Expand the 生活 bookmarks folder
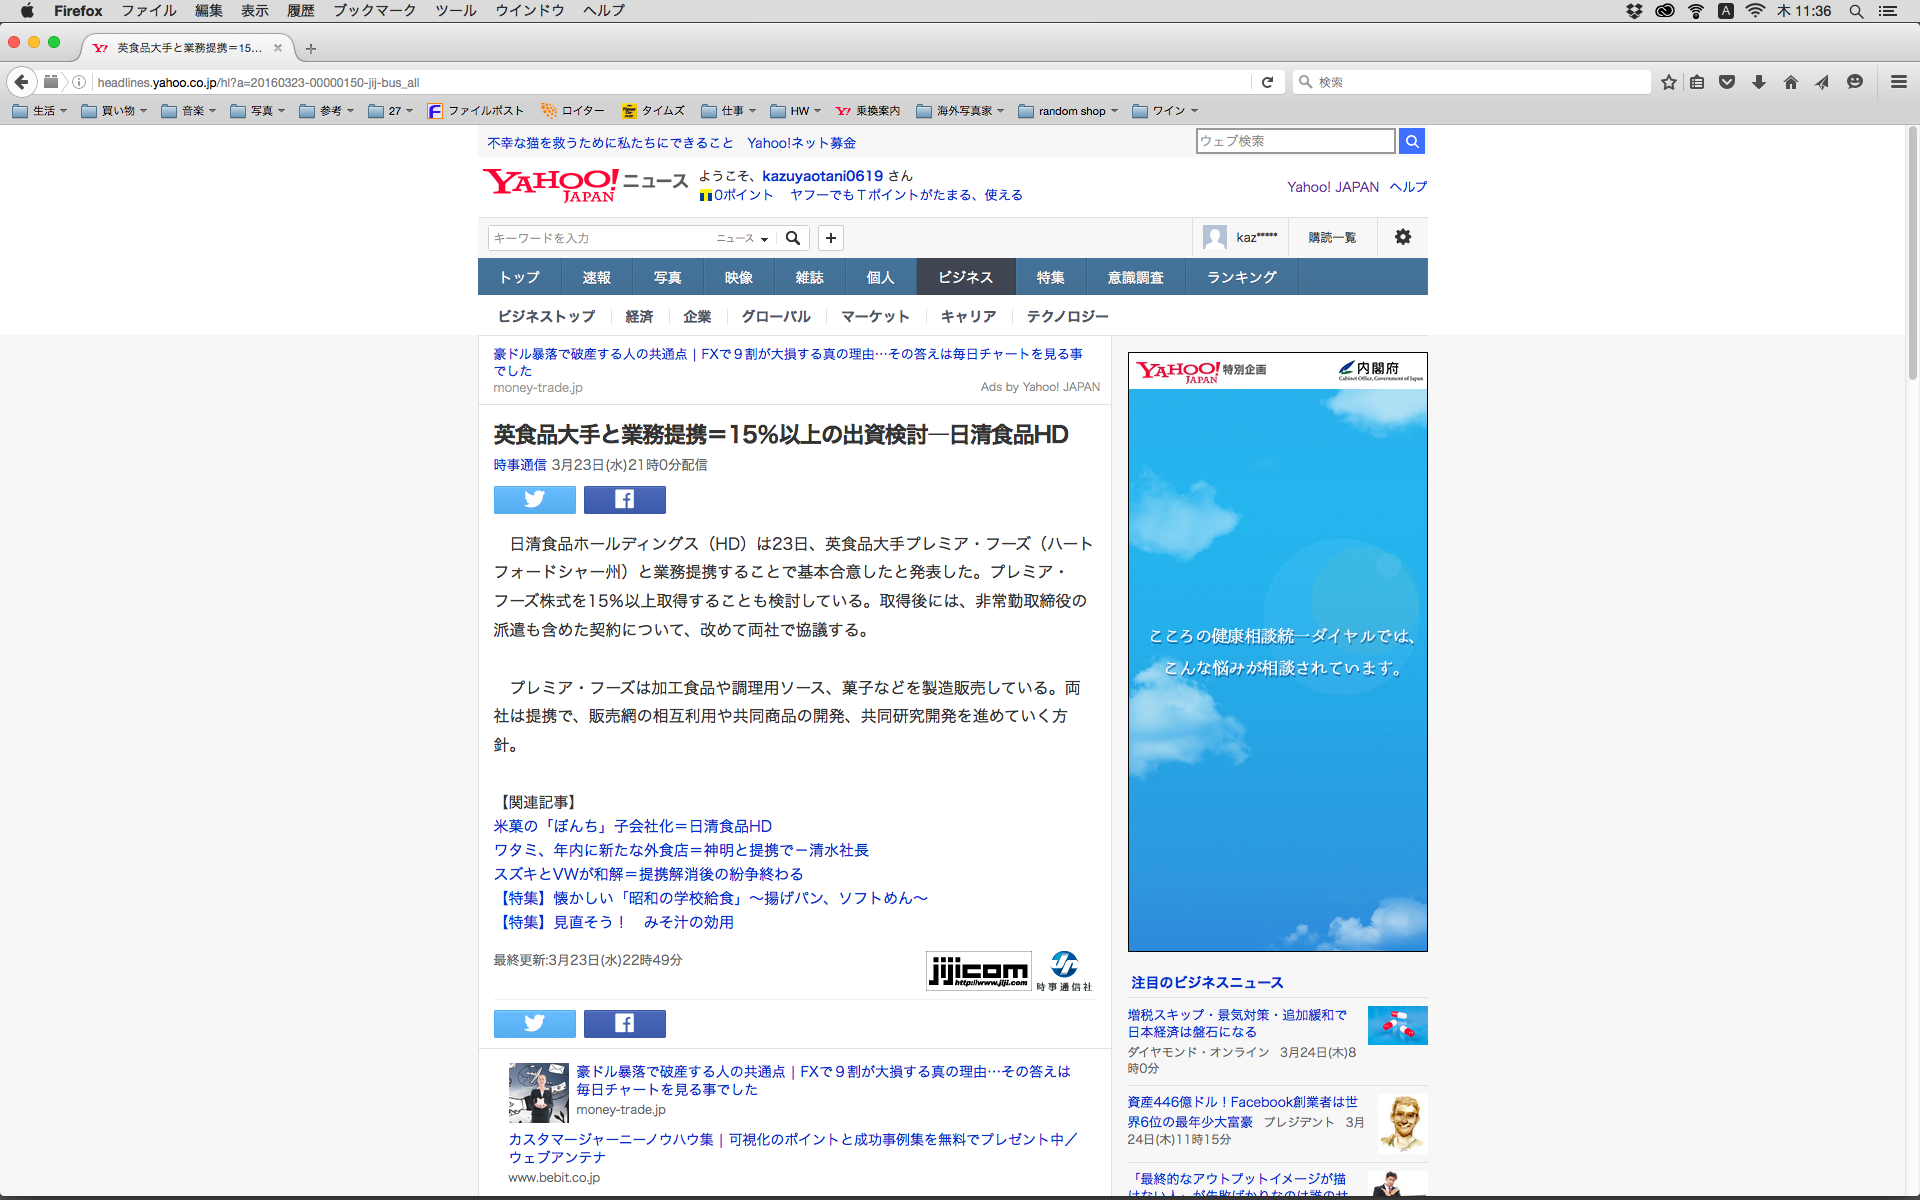Image resolution: width=1920 pixels, height=1200 pixels. pyautogui.click(x=40, y=111)
